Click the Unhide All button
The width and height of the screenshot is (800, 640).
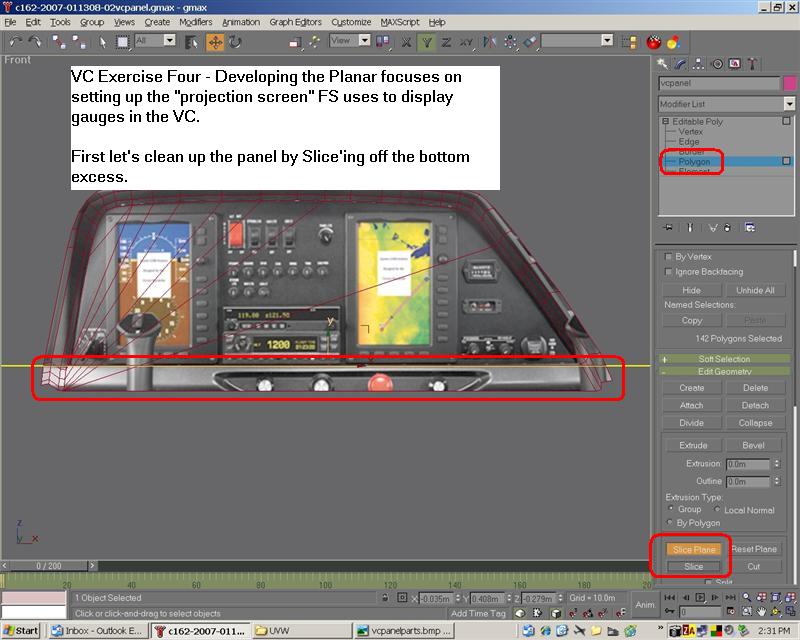tap(755, 290)
